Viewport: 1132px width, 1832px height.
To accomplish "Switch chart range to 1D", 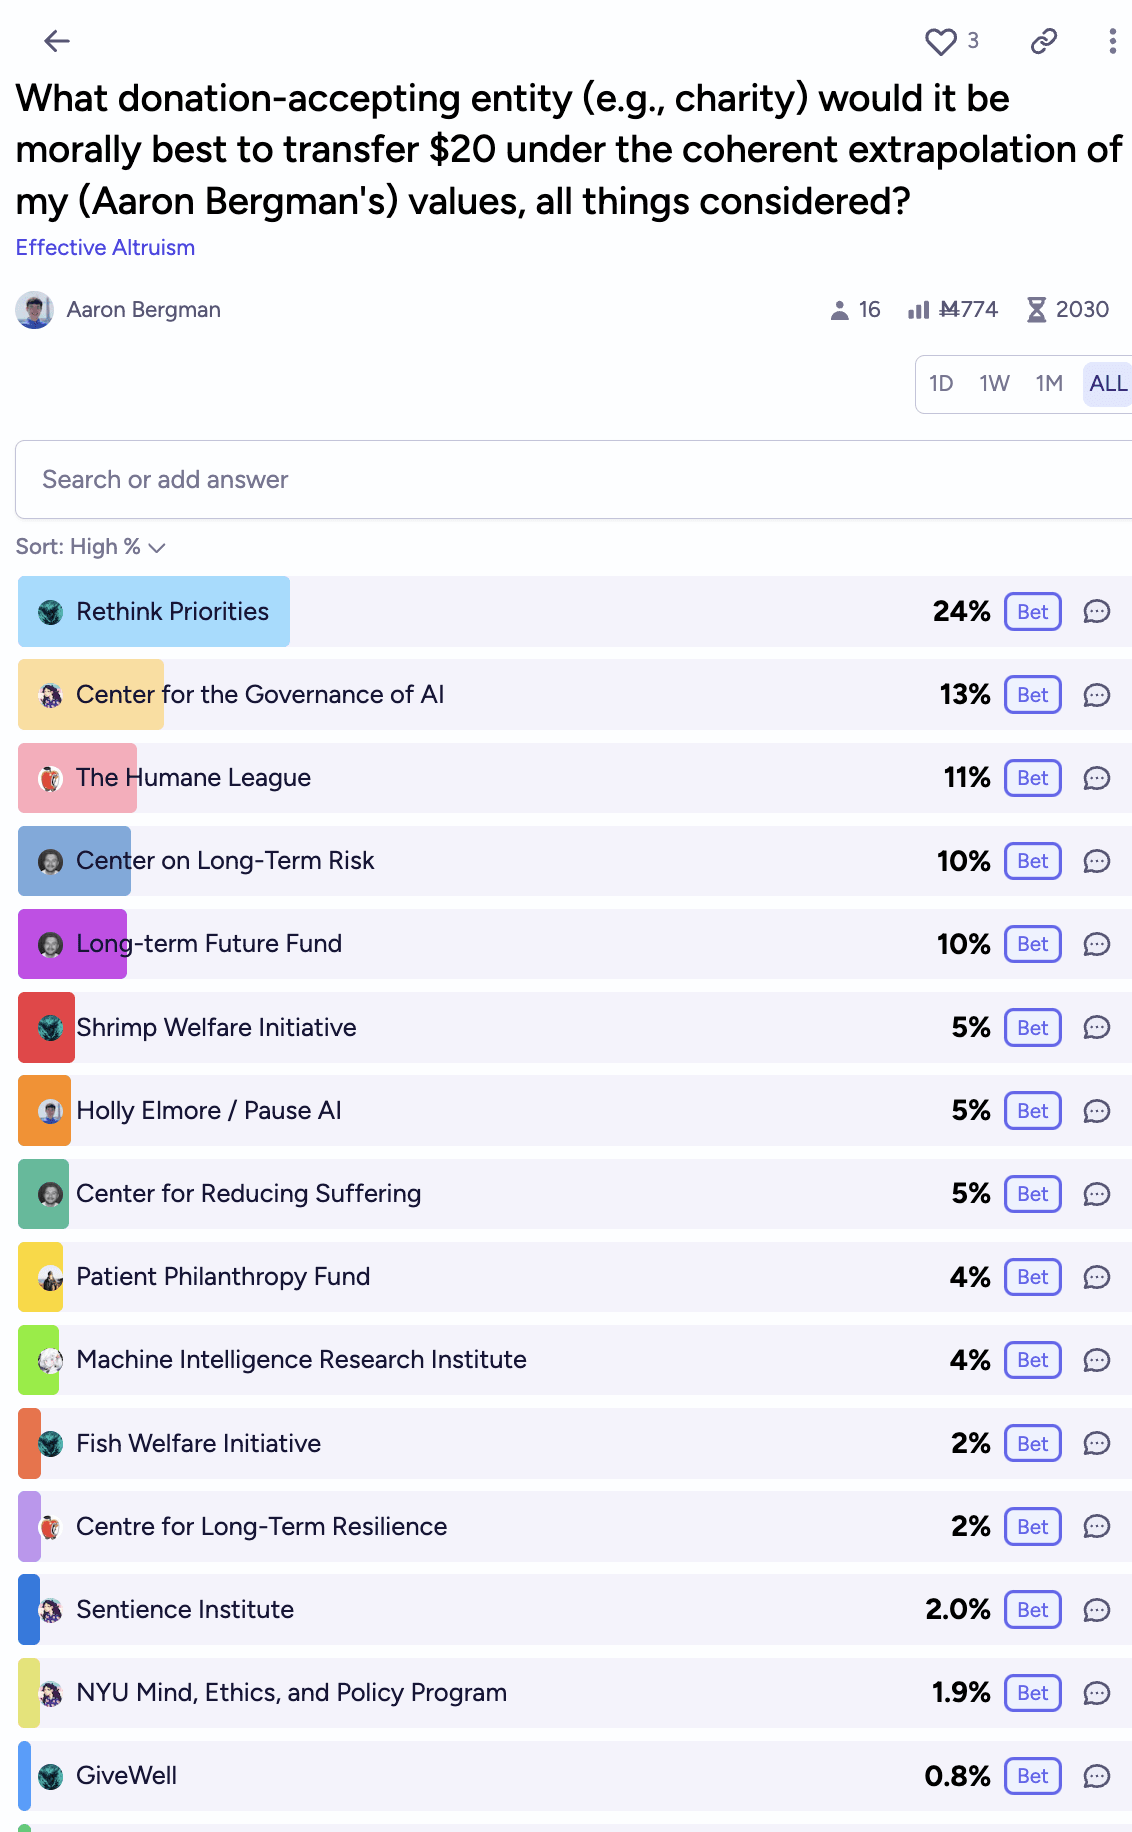I will [941, 383].
